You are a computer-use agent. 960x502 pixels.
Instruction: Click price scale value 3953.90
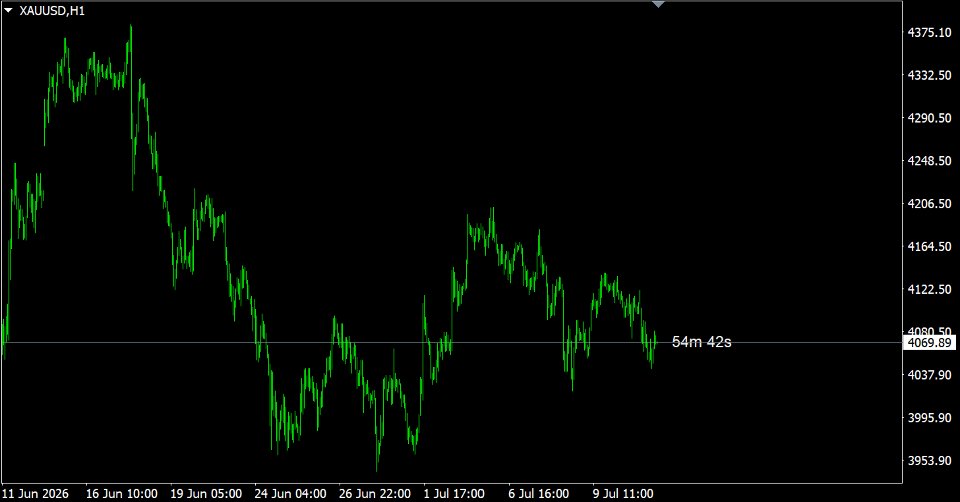coord(929,460)
